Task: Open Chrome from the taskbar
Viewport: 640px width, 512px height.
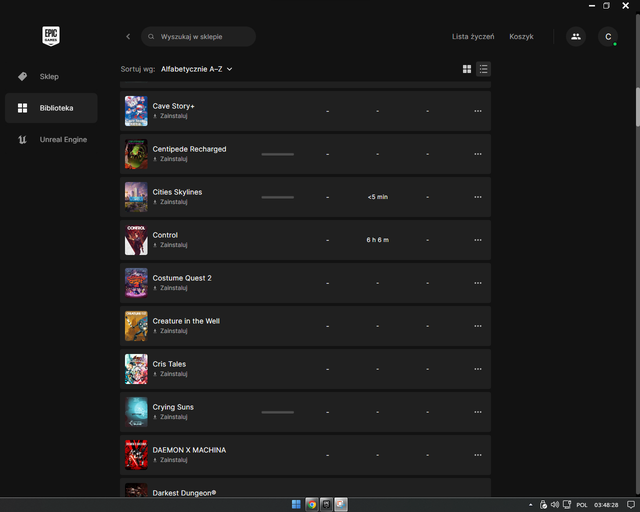Action: click(x=312, y=505)
